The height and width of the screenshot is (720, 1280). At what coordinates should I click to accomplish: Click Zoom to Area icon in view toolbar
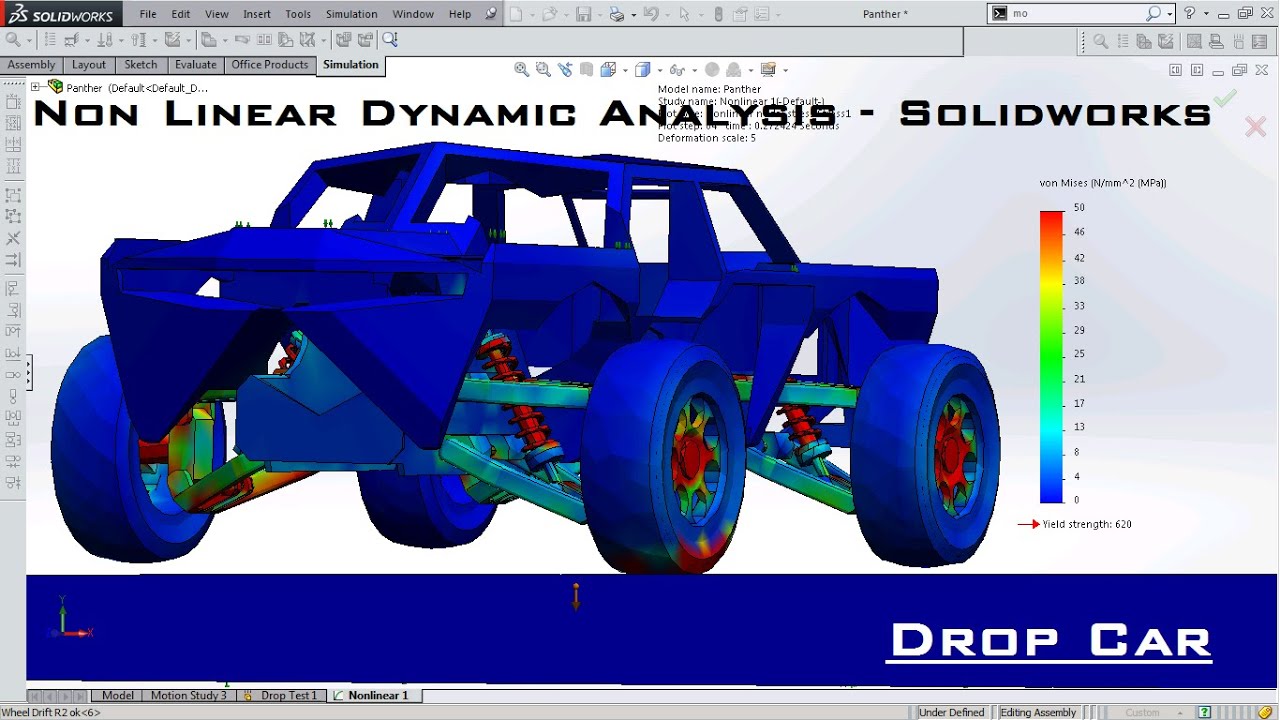click(543, 69)
